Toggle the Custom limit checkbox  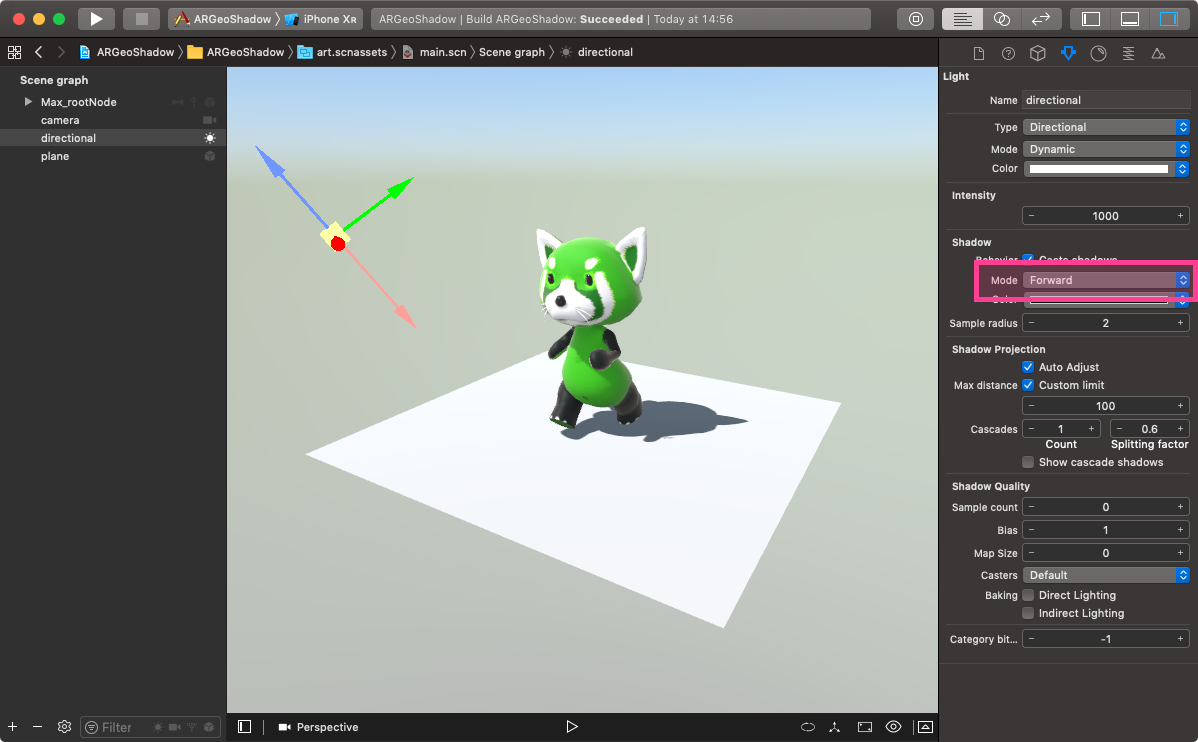1028,385
